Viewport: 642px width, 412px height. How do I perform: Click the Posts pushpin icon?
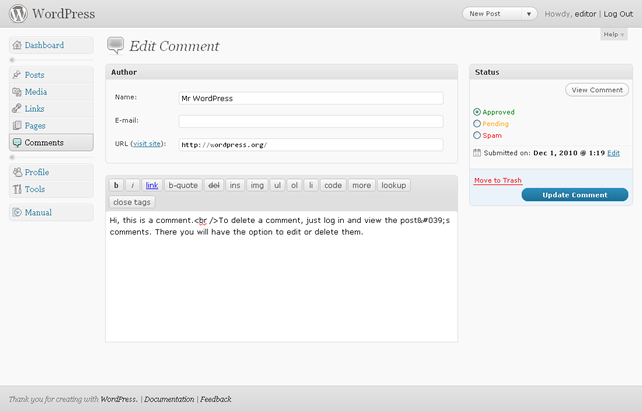(17, 75)
